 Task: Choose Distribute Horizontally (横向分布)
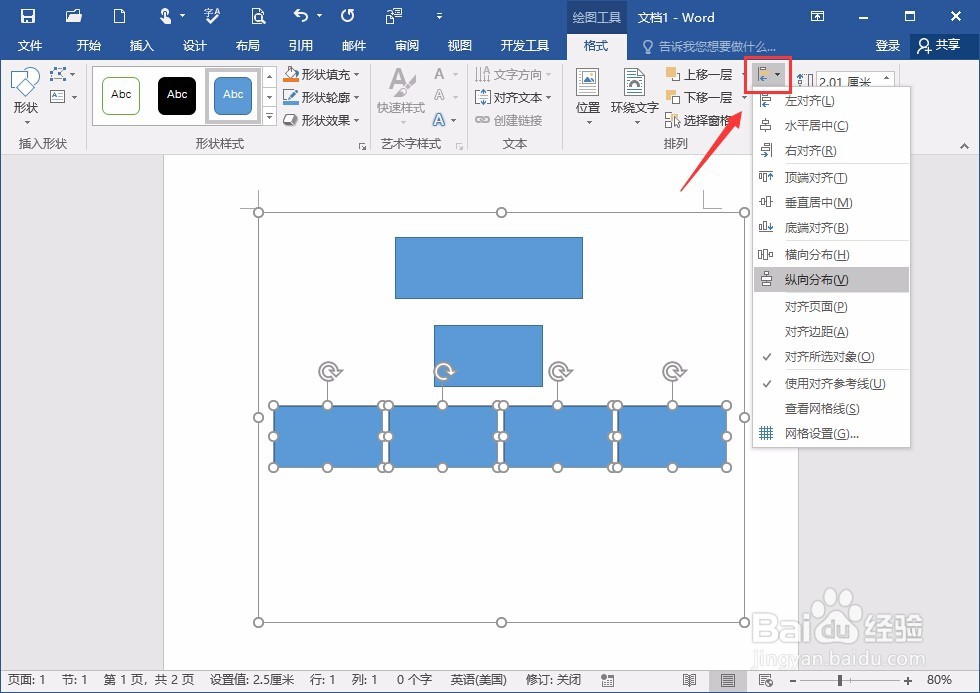tap(831, 254)
